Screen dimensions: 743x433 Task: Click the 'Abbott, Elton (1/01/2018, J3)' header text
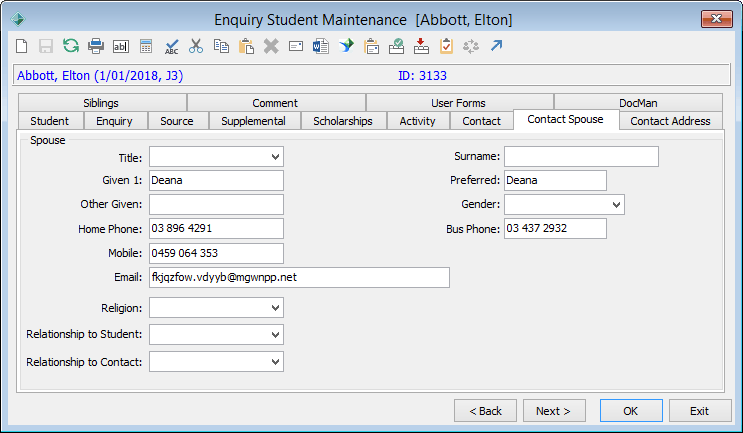tap(100, 76)
